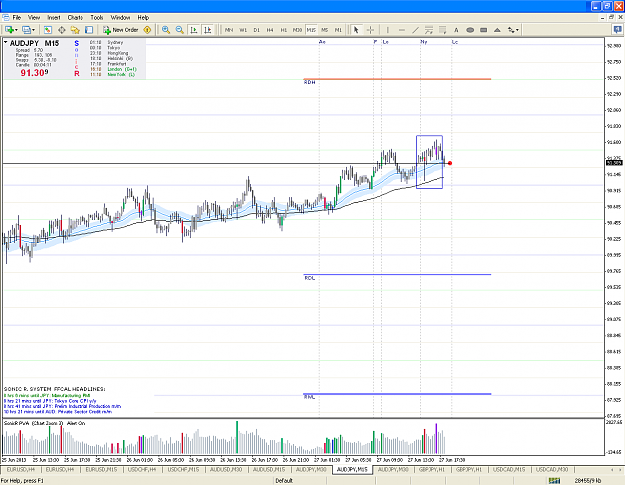Click the New Chart icon
This screenshot has height=485, width=625.
click(x=8, y=30)
